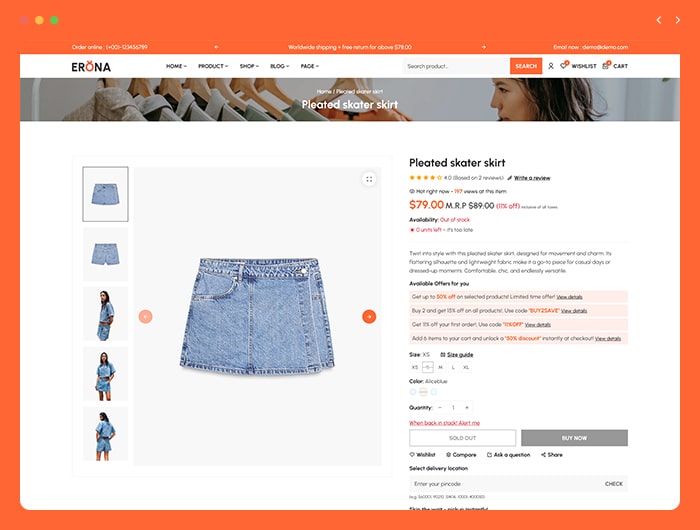This screenshot has height=530, width=700.
Task: Expand the Shop menu dropdown
Action: pos(249,66)
